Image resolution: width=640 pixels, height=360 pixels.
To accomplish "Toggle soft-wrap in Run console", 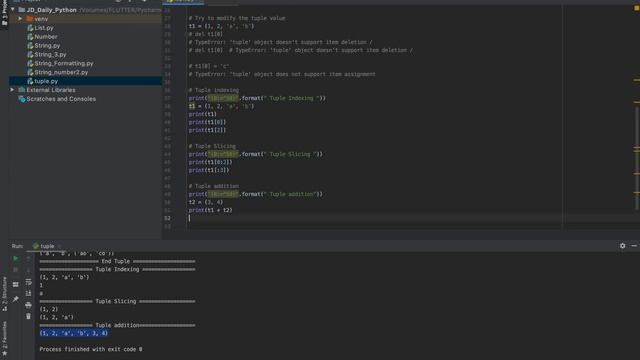I will click(x=28, y=282).
